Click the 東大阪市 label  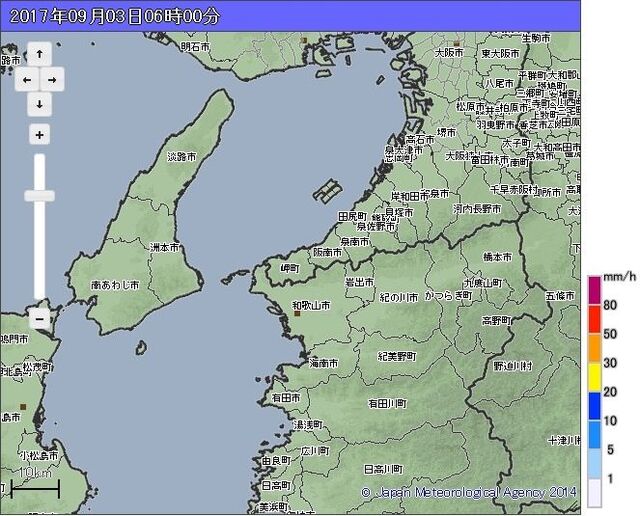(500, 53)
